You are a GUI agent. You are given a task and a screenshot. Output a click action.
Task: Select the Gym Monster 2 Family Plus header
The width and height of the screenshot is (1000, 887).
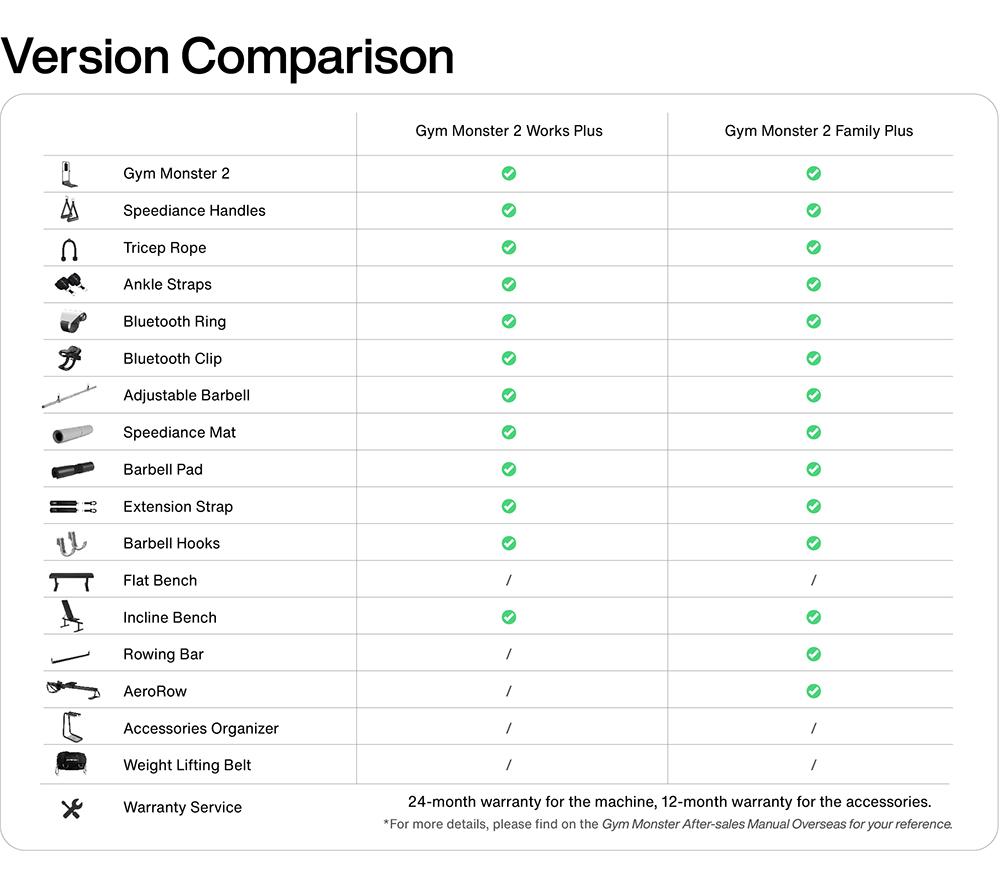click(819, 131)
